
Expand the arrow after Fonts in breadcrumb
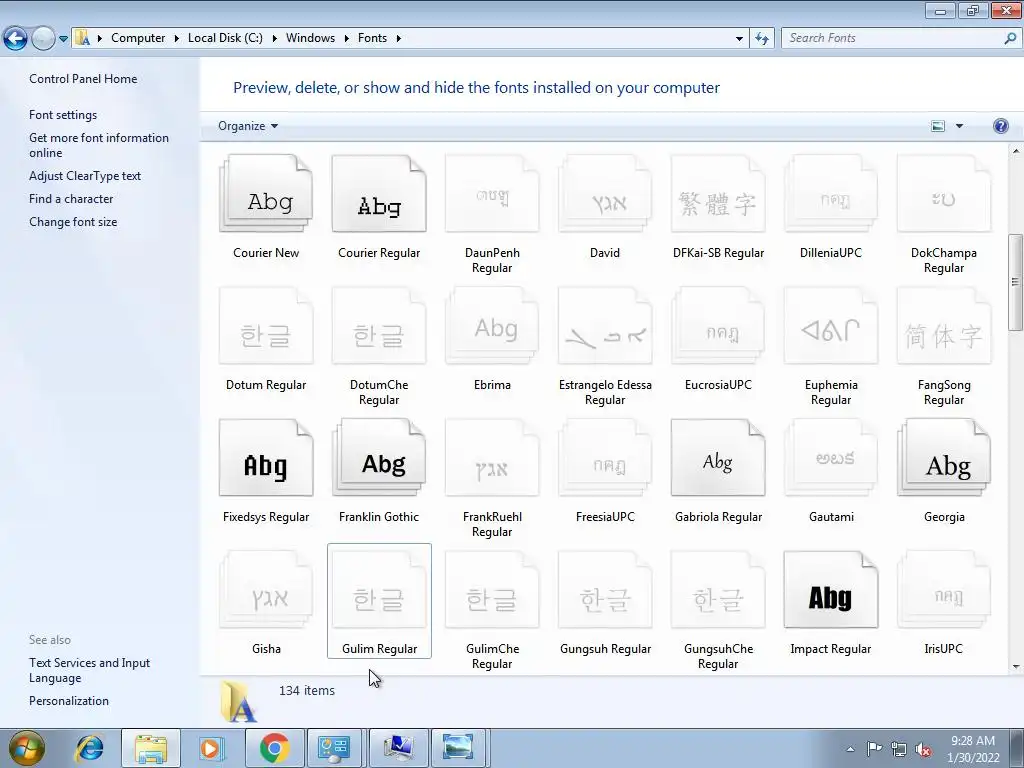[398, 39]
